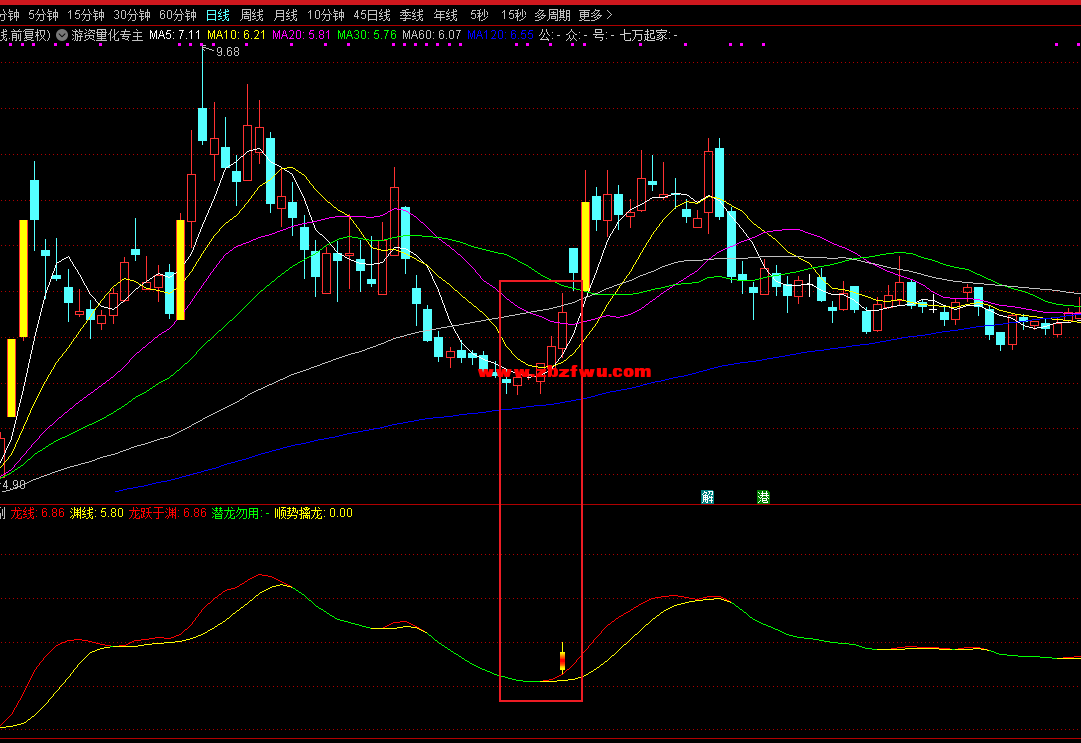Click the MA120 value label
The image size is (1081, 743).
coord(500,35)
